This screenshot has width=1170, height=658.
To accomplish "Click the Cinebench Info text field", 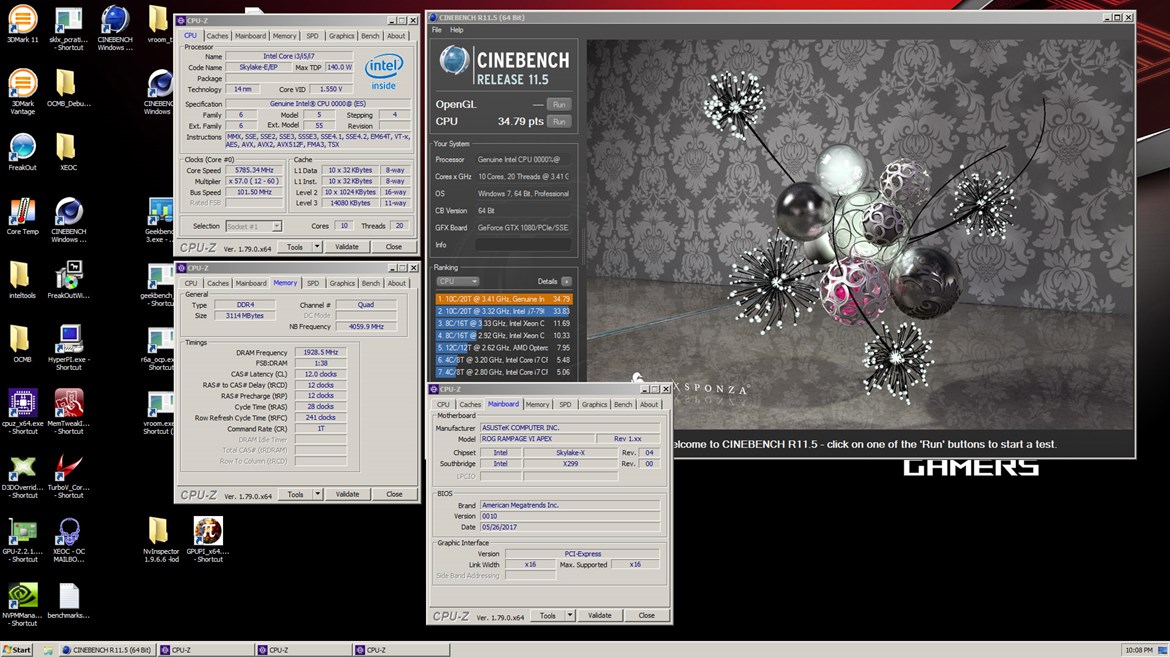I will click(524, 245).
